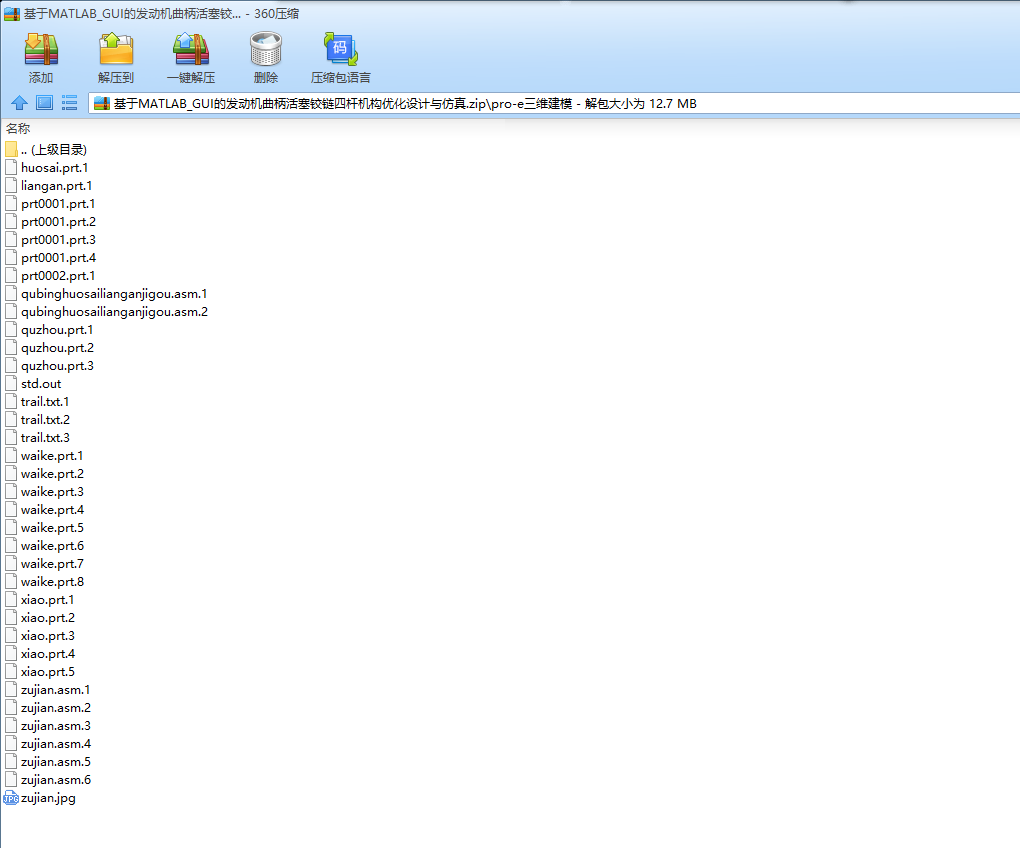Sort by 名称 column header
Image resolution: width=1020 pixels, height=848 pixels.
point(18,129)
